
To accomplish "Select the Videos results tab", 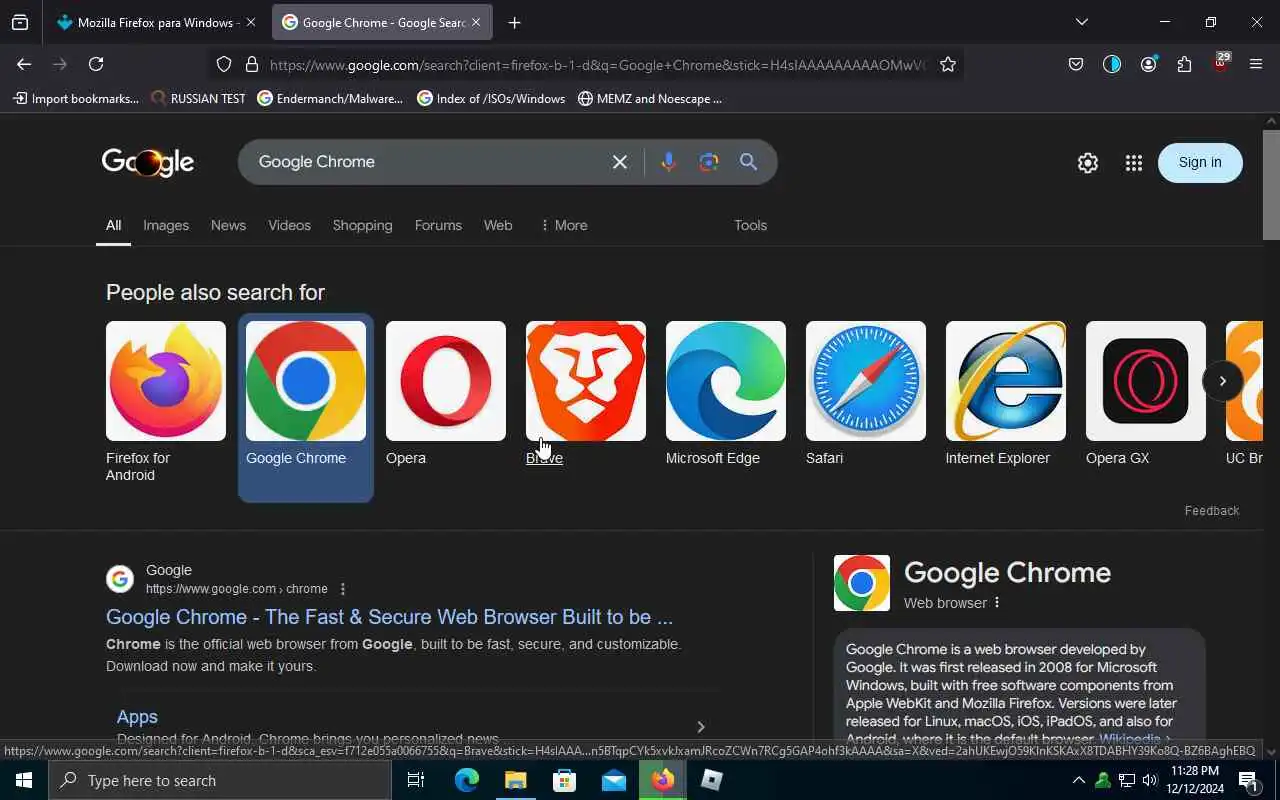I will pyautogui.click(x=289, y=225).
